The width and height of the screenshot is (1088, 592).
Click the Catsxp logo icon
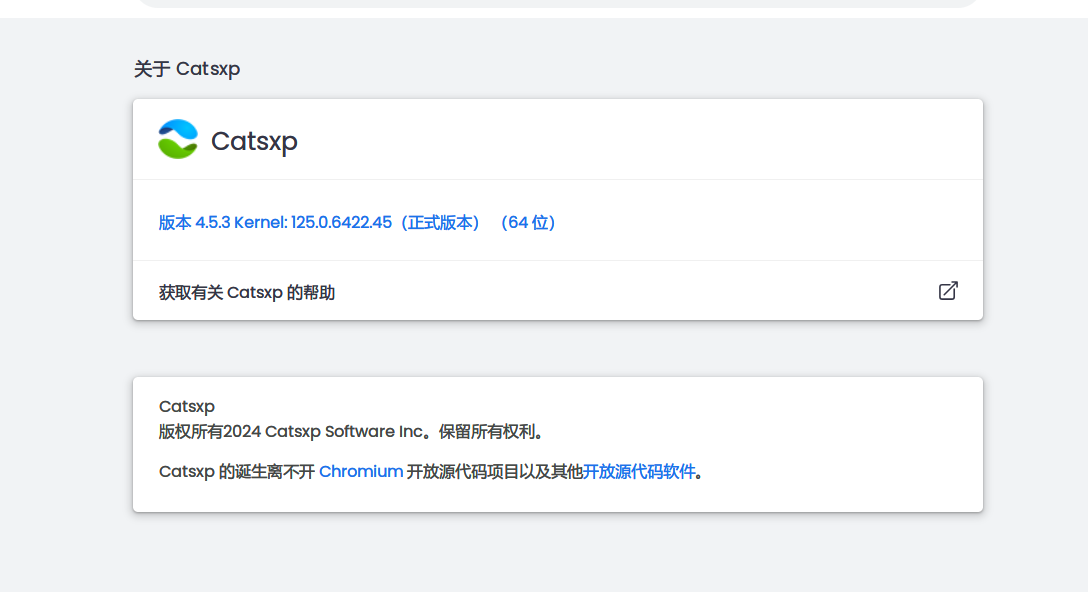point(178,139)
